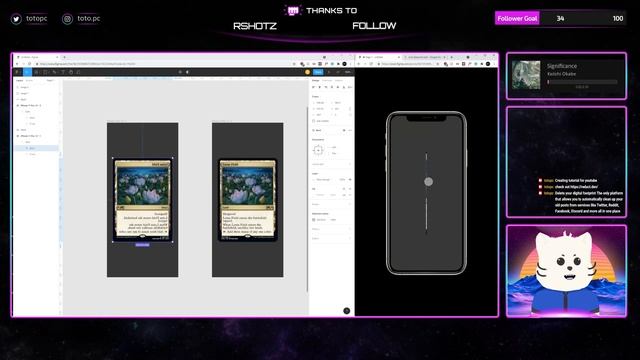Click the right Lotus Field card on canvas
Screen dimensions: 640x360
click(247, 200)
